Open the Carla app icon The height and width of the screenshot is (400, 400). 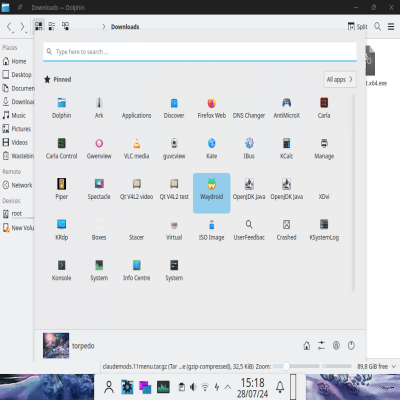pyautogui.click(x=324, y=108)
